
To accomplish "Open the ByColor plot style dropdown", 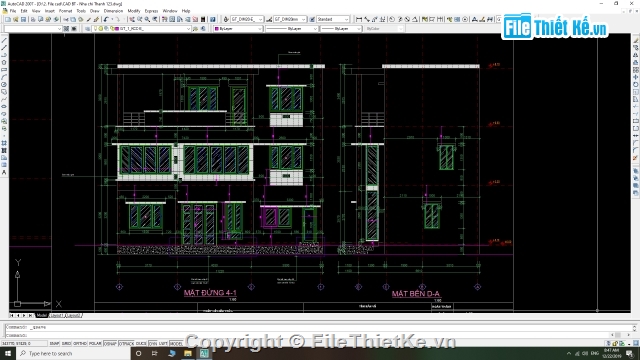I will click(384, 29).
